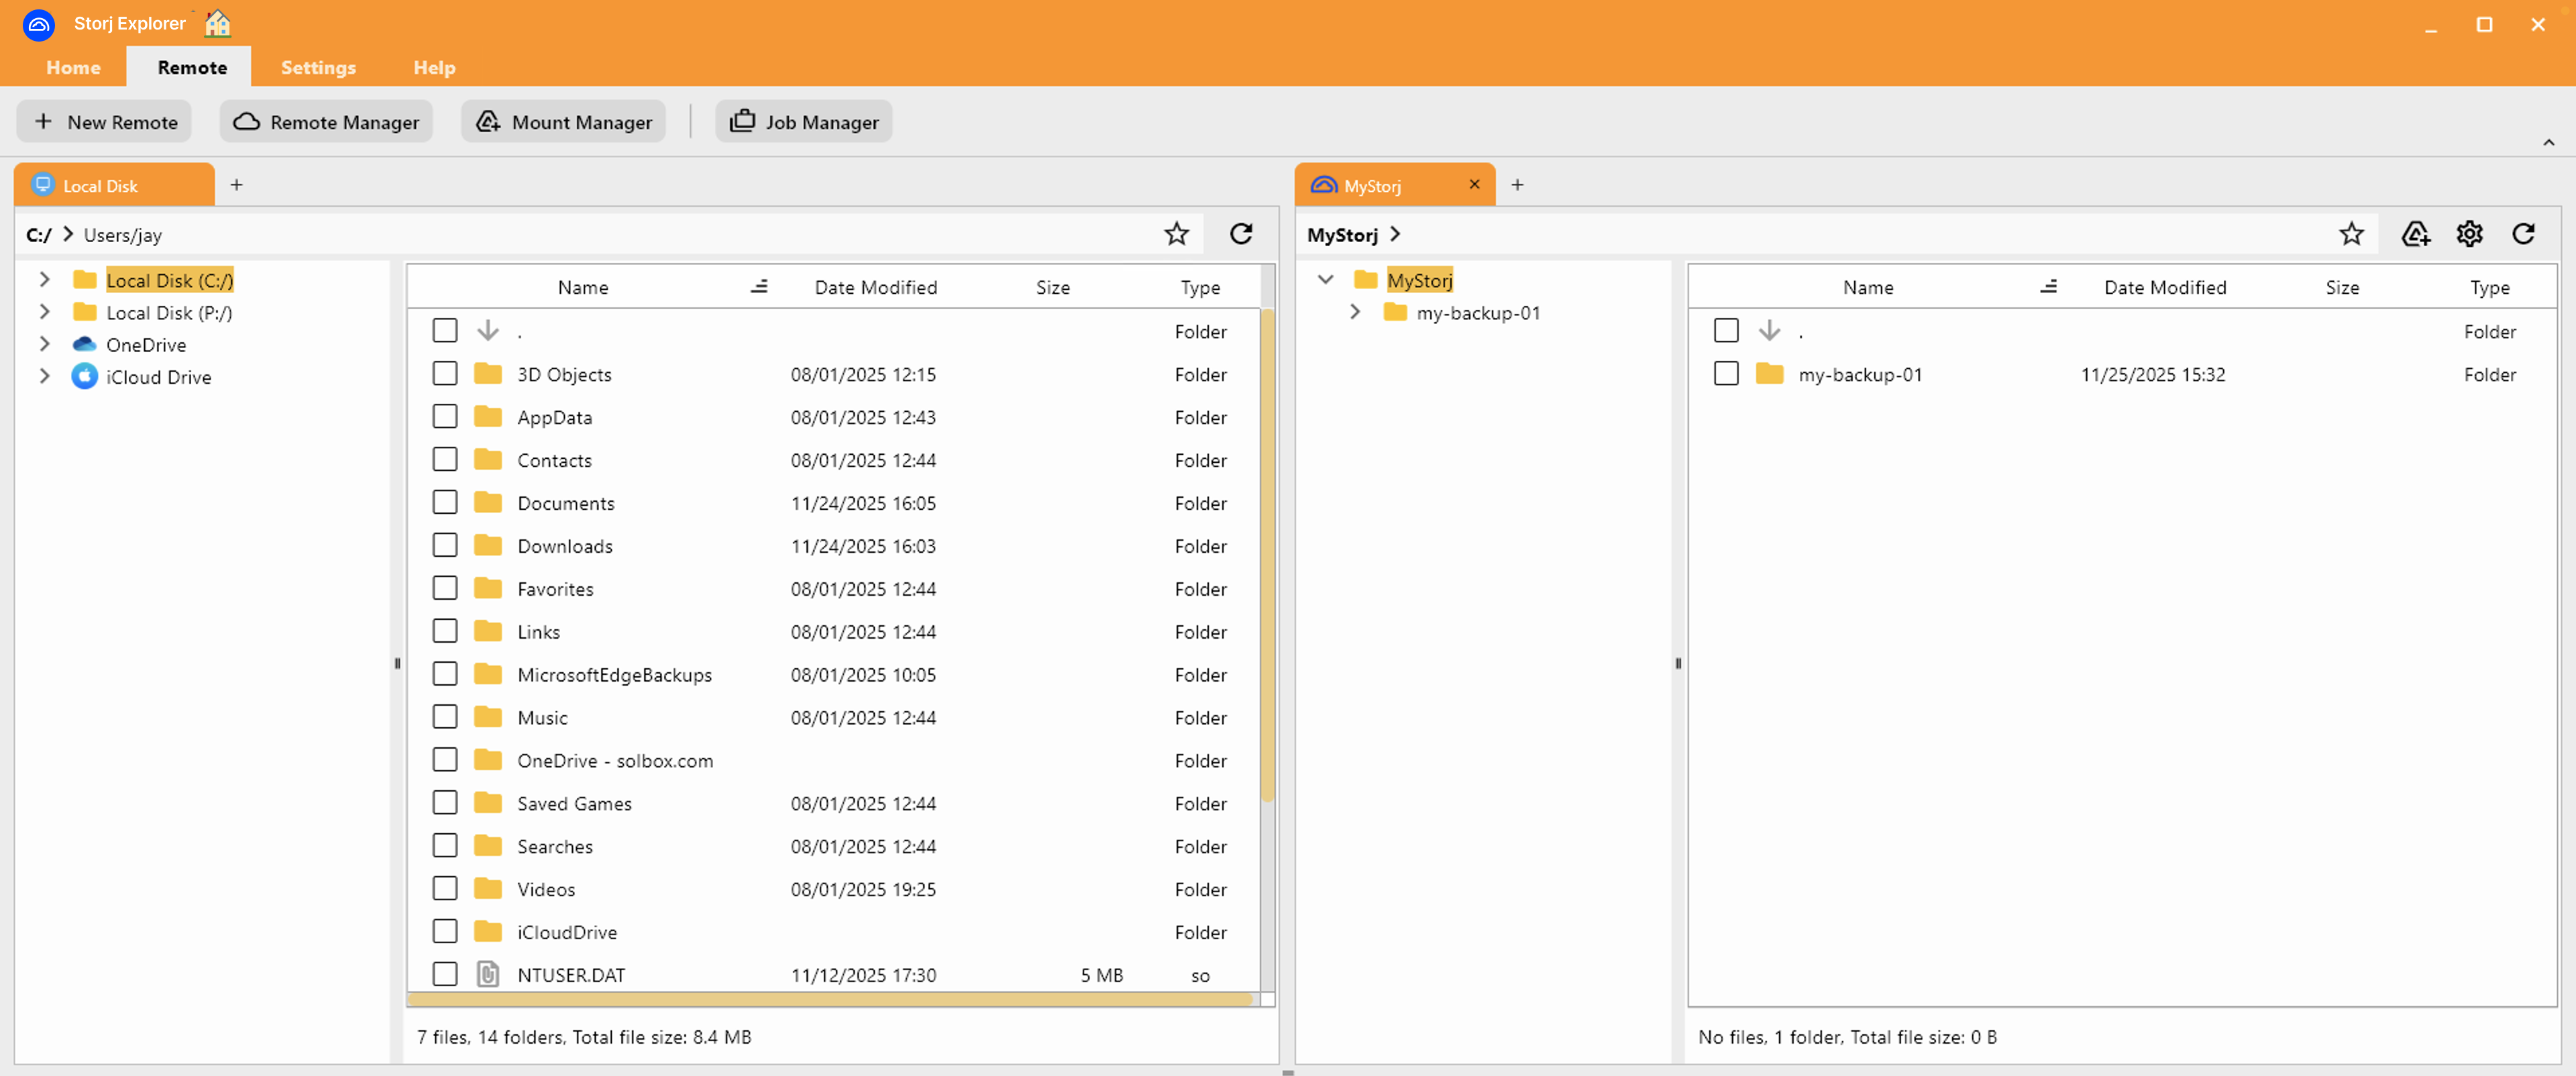Viewport: 2576px width, 1076px height.
Task: Click the New Remote button
Action: pos(105,122)
